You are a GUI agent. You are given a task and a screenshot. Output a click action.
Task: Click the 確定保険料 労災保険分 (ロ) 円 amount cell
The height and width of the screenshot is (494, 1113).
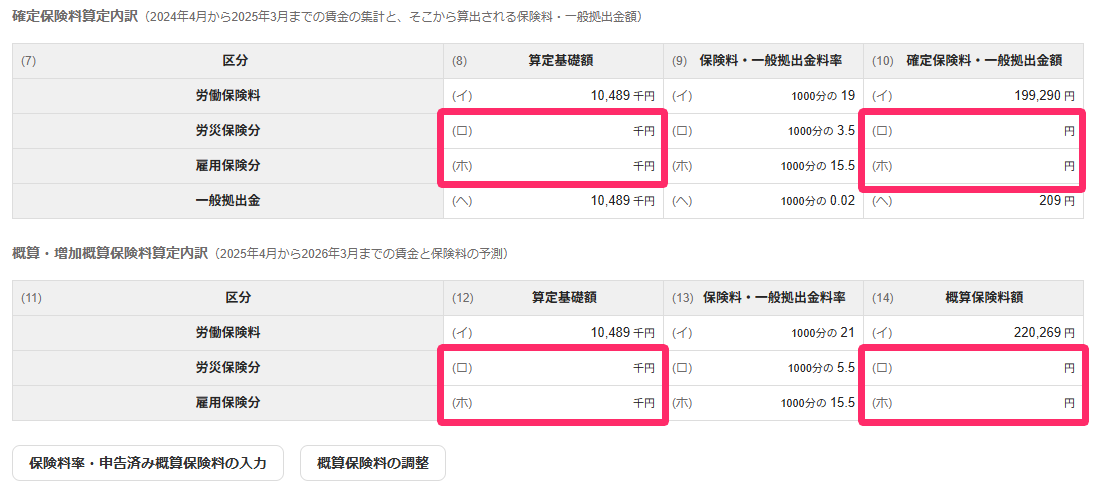pyautogui.click(x=973, y=131)
